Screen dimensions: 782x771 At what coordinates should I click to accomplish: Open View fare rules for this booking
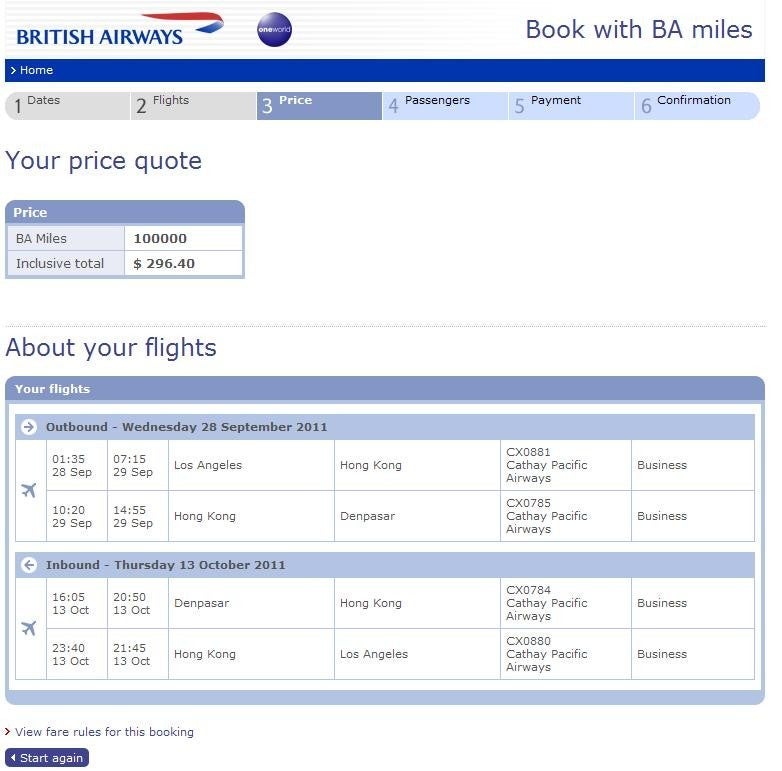[x=104, y=732]
